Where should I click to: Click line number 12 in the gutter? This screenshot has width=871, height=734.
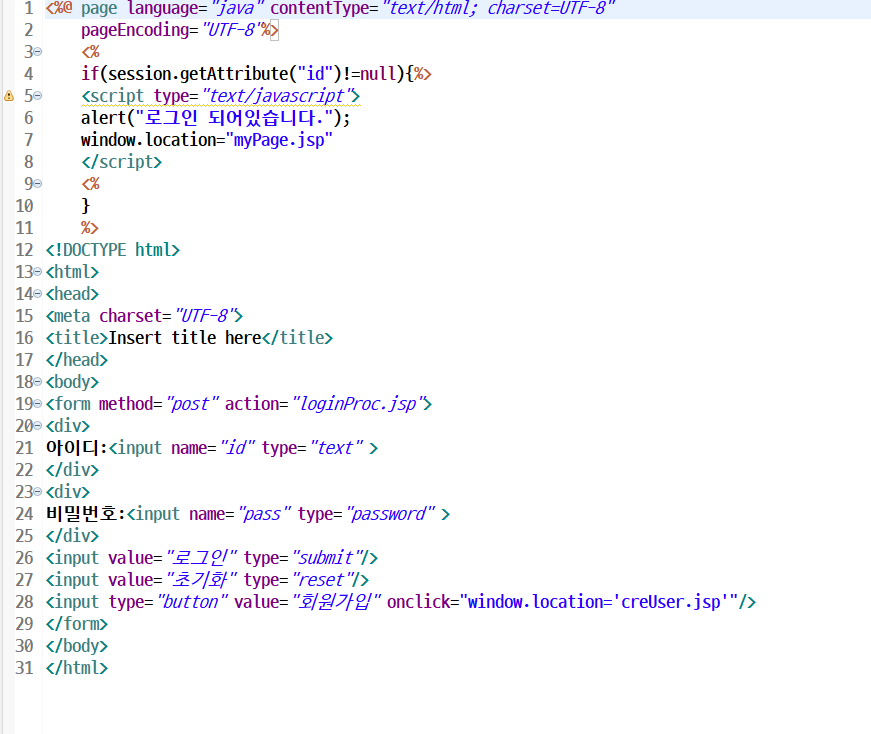point(24,249)
